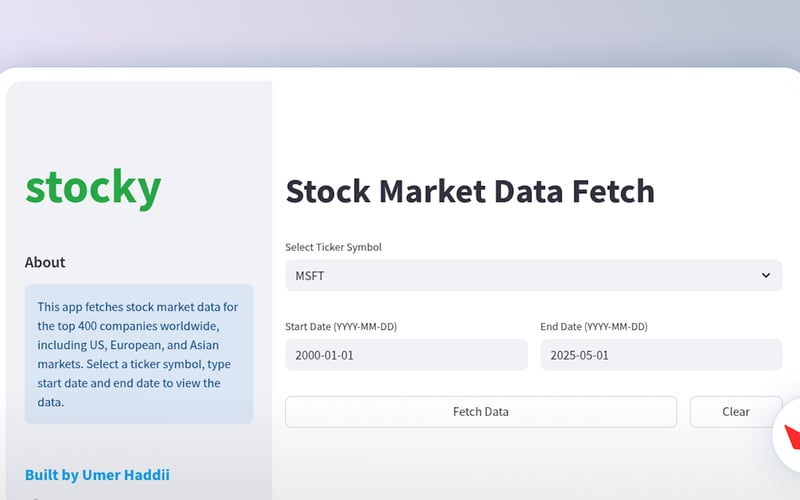Click blank main area above the title
Viewport: 800px width, 500px height.
530,120
